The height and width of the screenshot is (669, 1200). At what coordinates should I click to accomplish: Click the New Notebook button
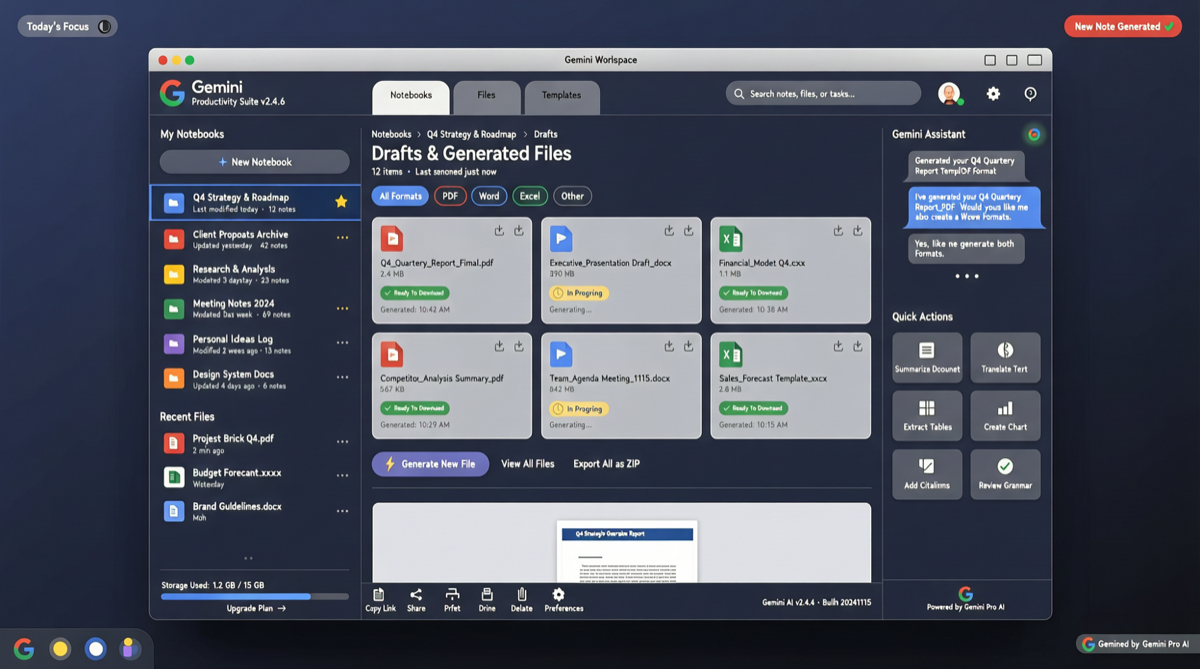(255, 162)
